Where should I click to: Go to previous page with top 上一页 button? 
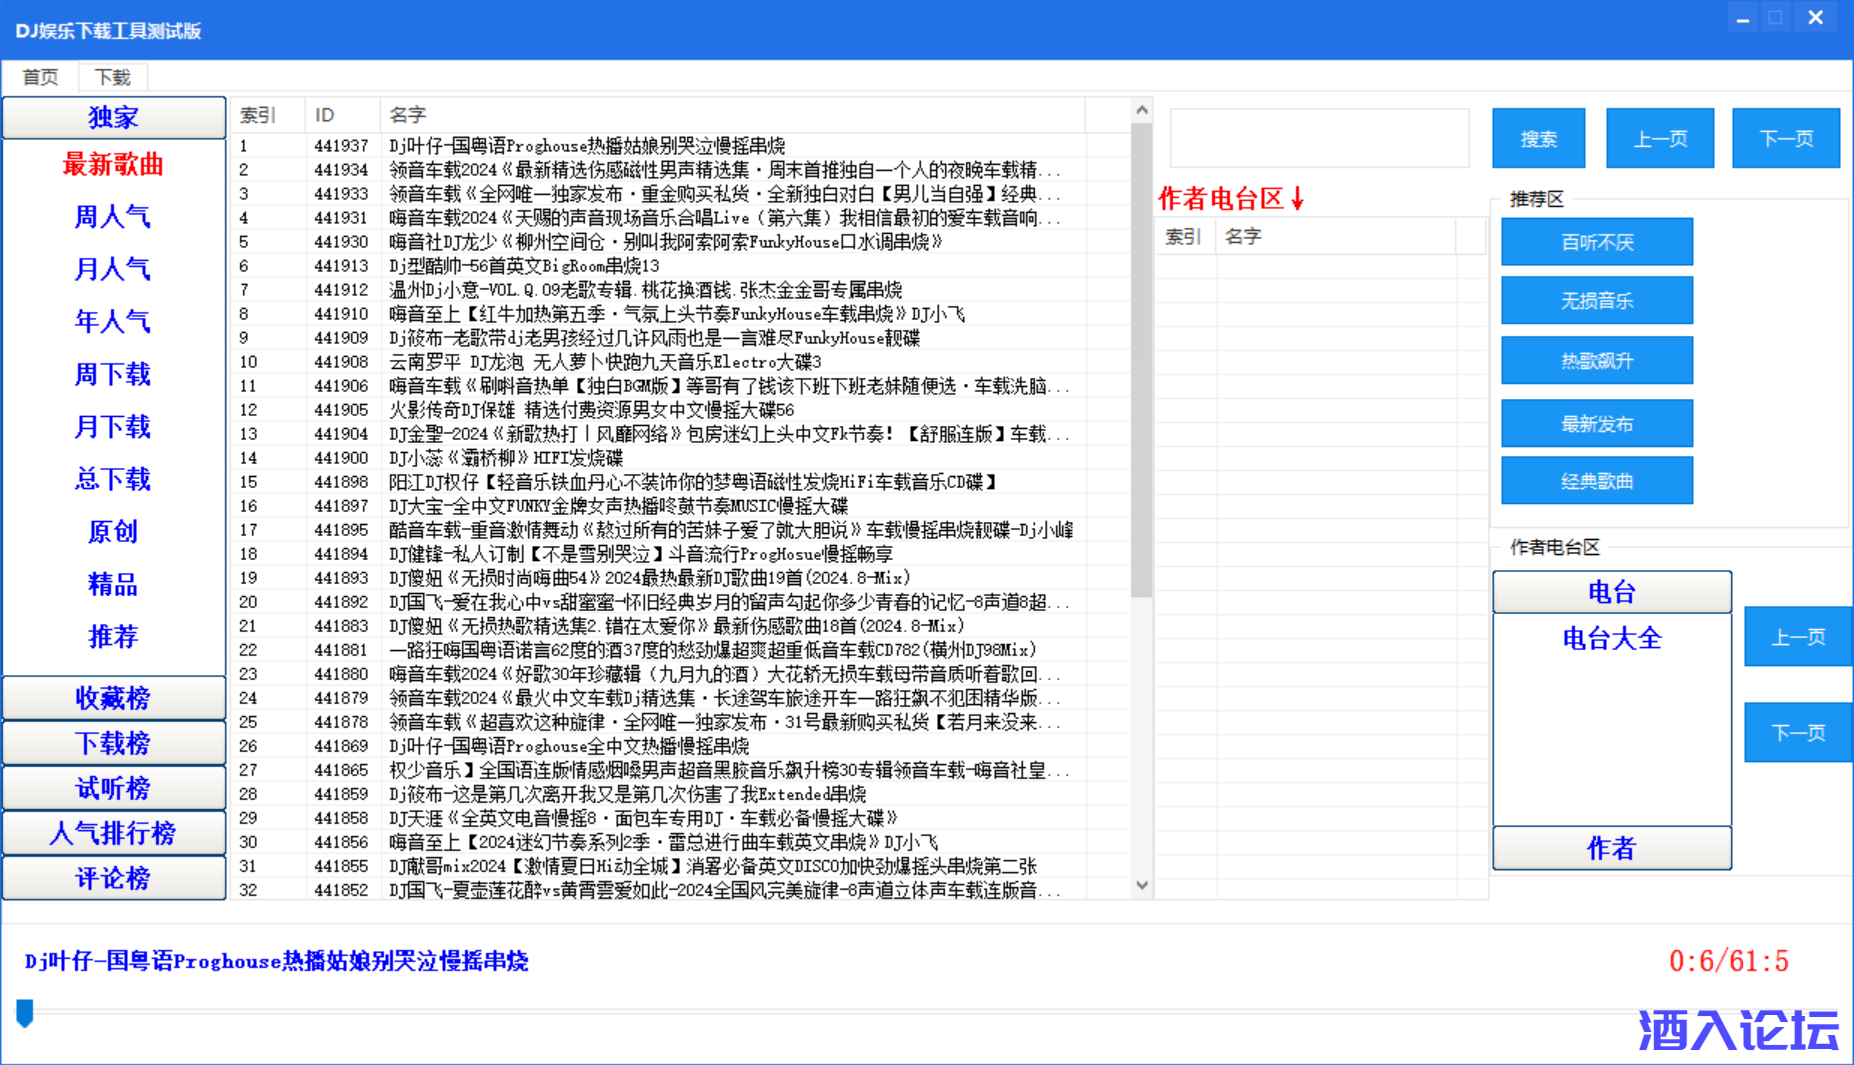(1659, 138)
